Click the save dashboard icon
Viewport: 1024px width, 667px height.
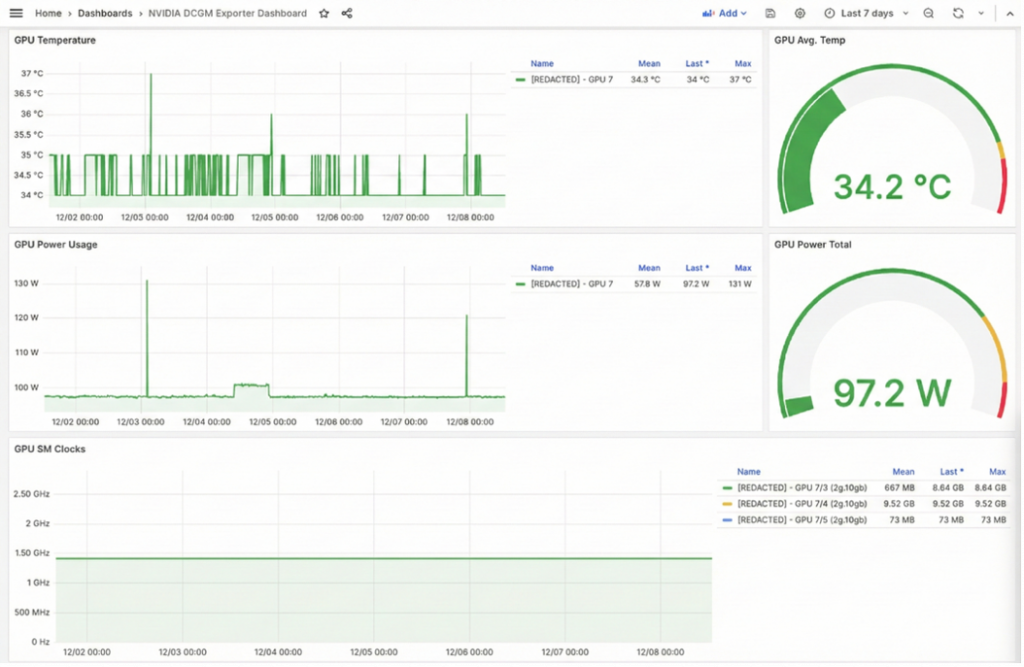(x=771, y=13)
